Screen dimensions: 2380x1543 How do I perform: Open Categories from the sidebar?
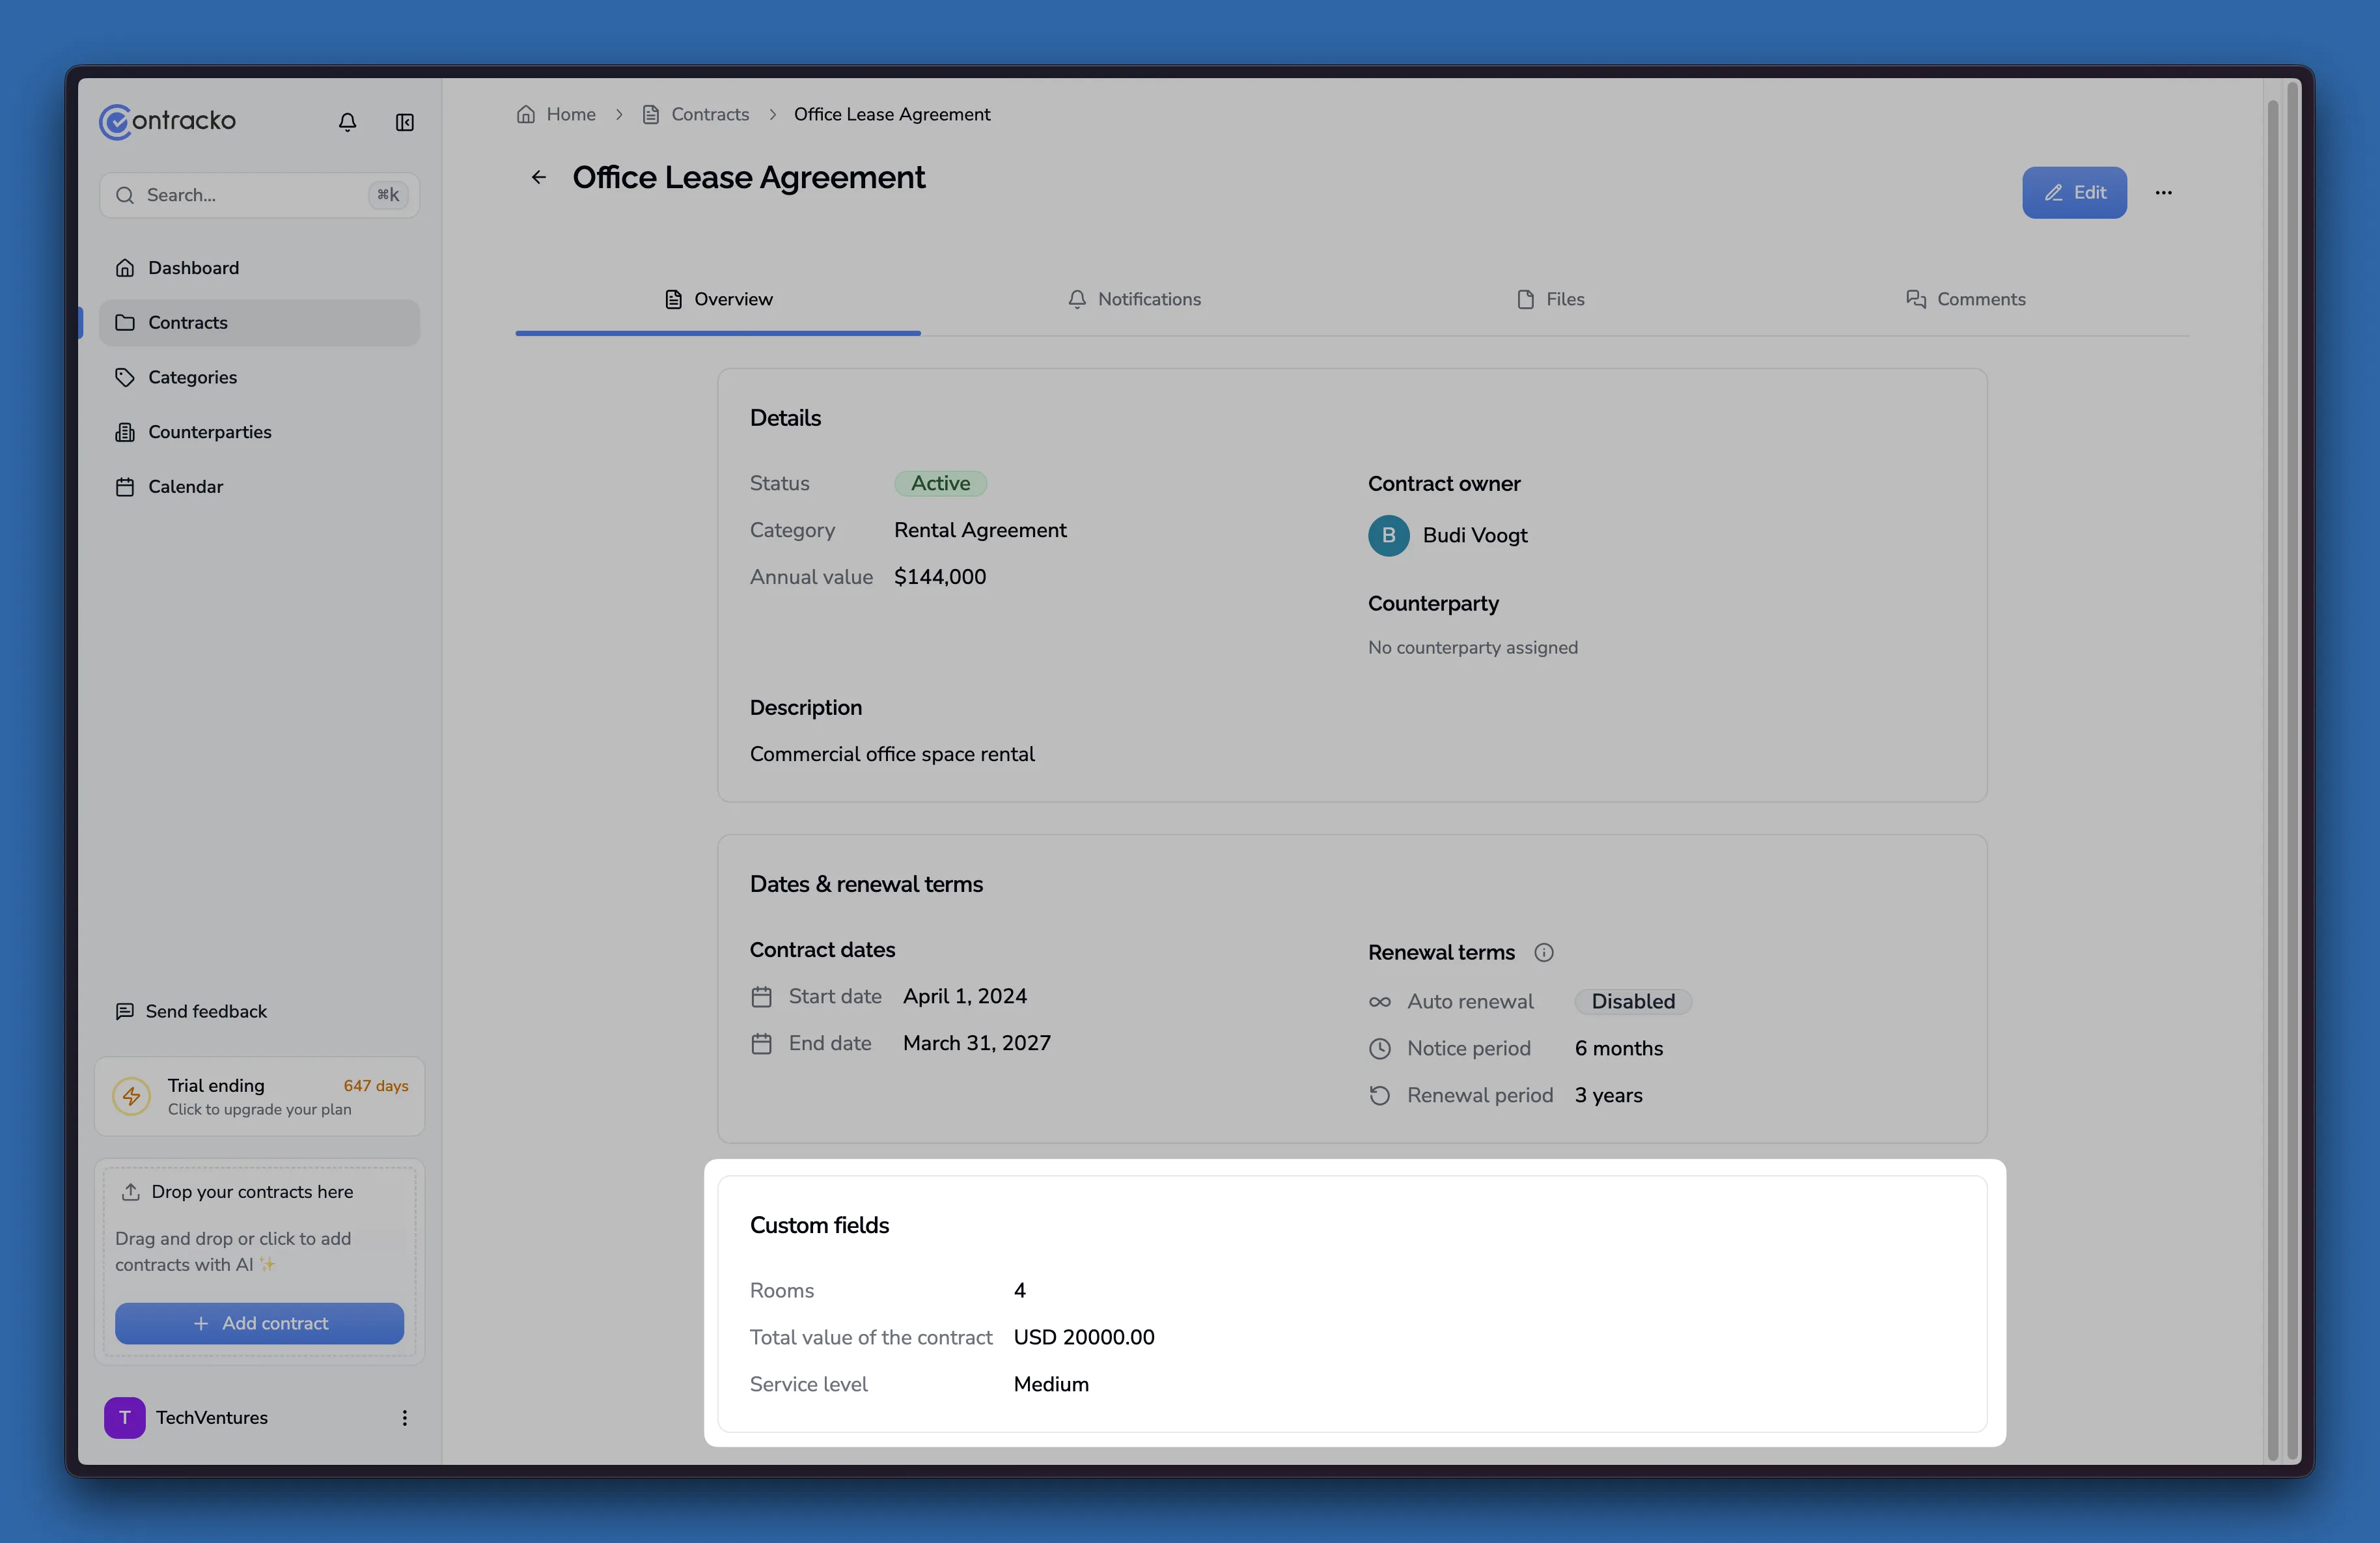click(192, 377)
